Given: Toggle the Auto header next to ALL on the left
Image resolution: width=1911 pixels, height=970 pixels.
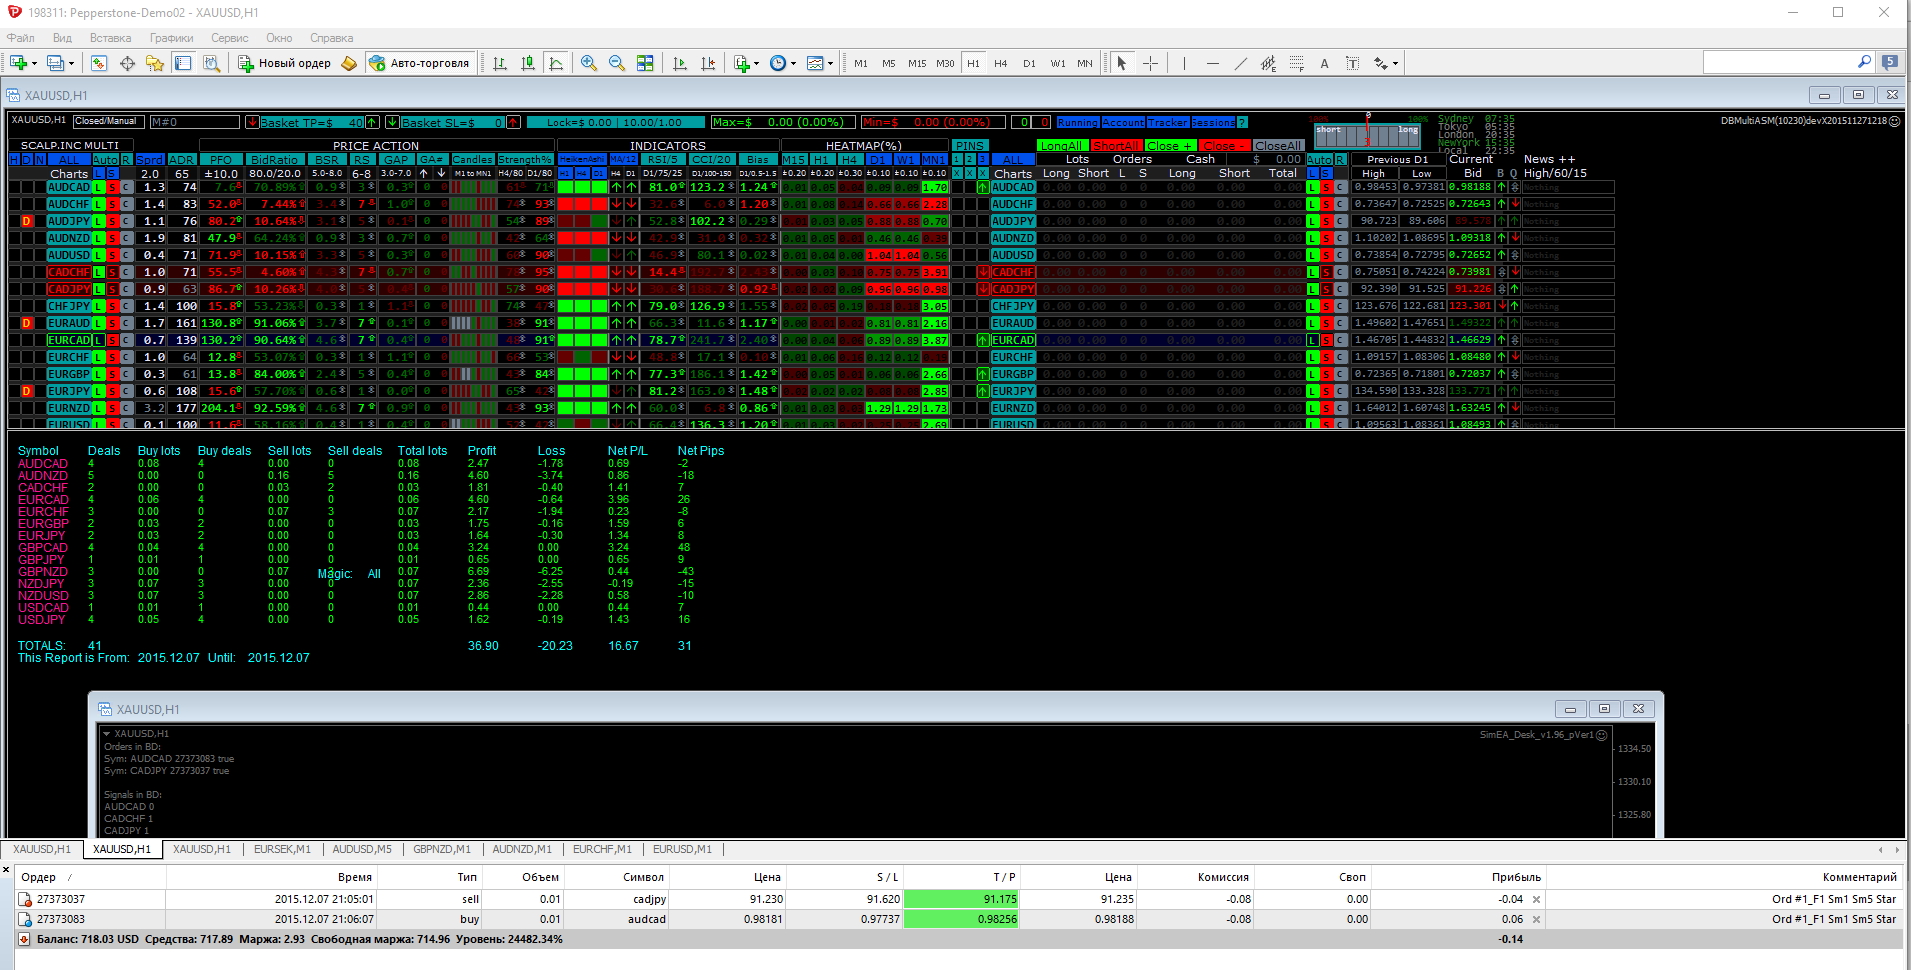Looking at the screenshot, I should 105,159.
